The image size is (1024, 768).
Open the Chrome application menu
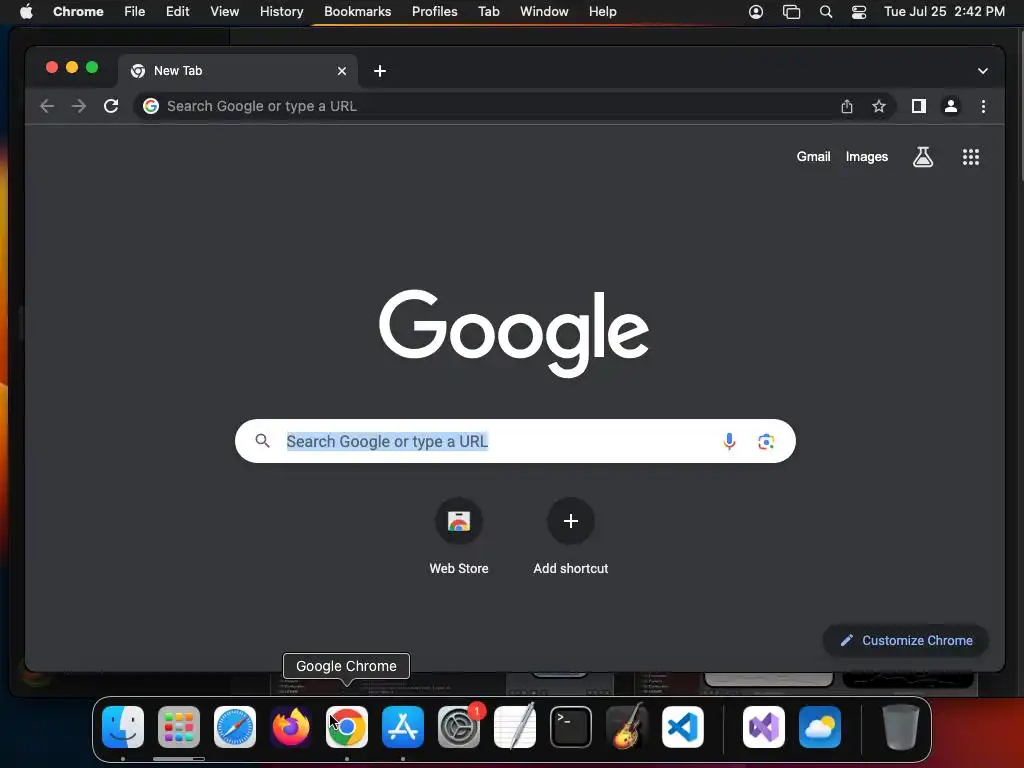click(x=78, y=12)
